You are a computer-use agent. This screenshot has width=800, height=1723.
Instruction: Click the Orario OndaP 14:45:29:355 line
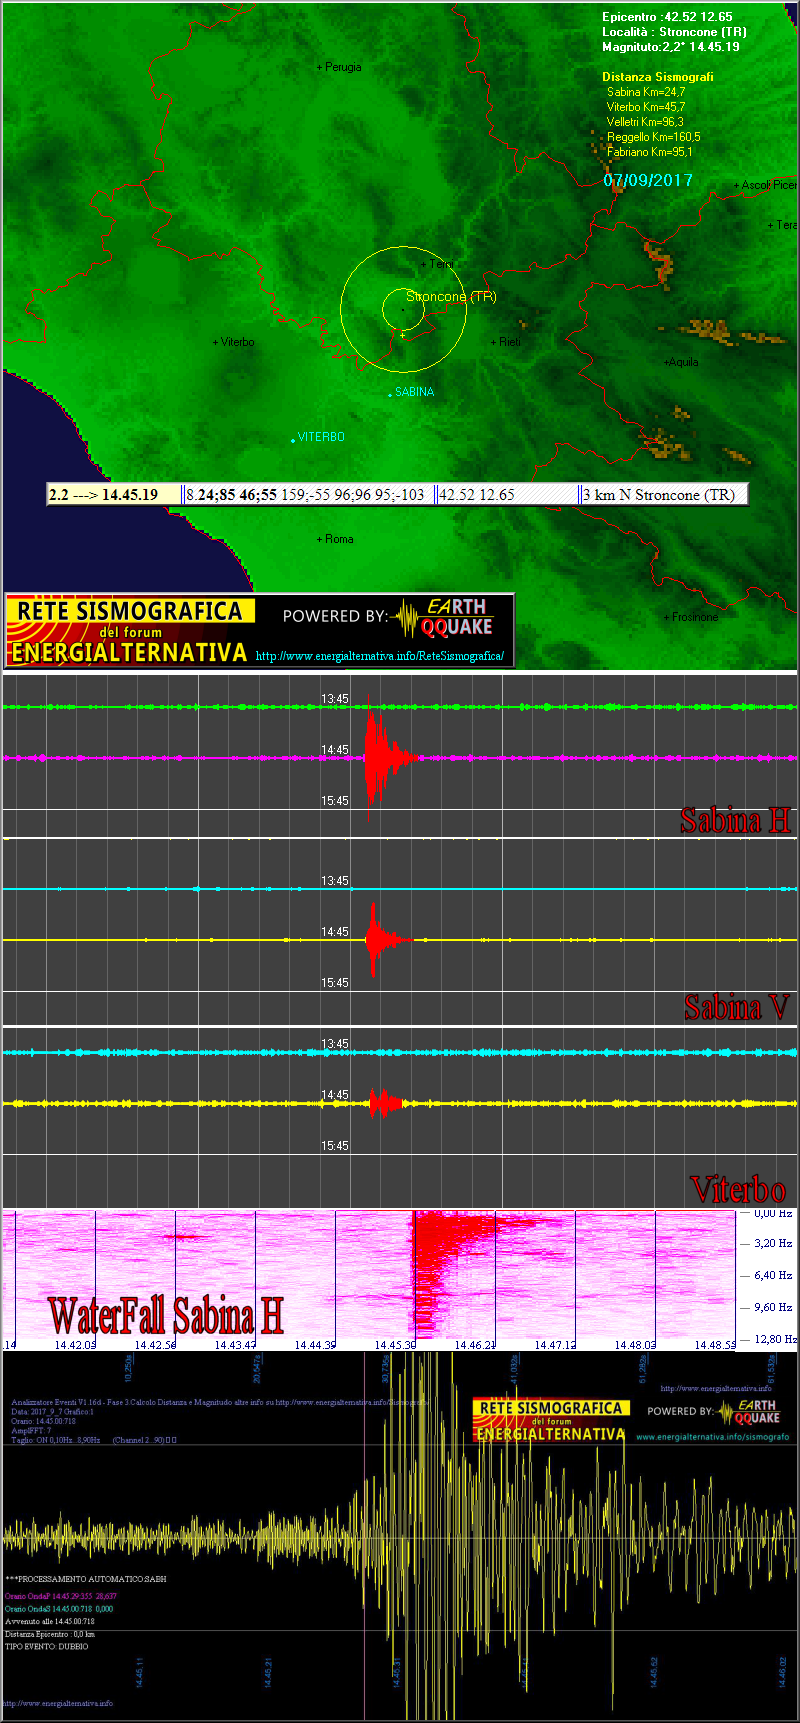coord(61,1596)
